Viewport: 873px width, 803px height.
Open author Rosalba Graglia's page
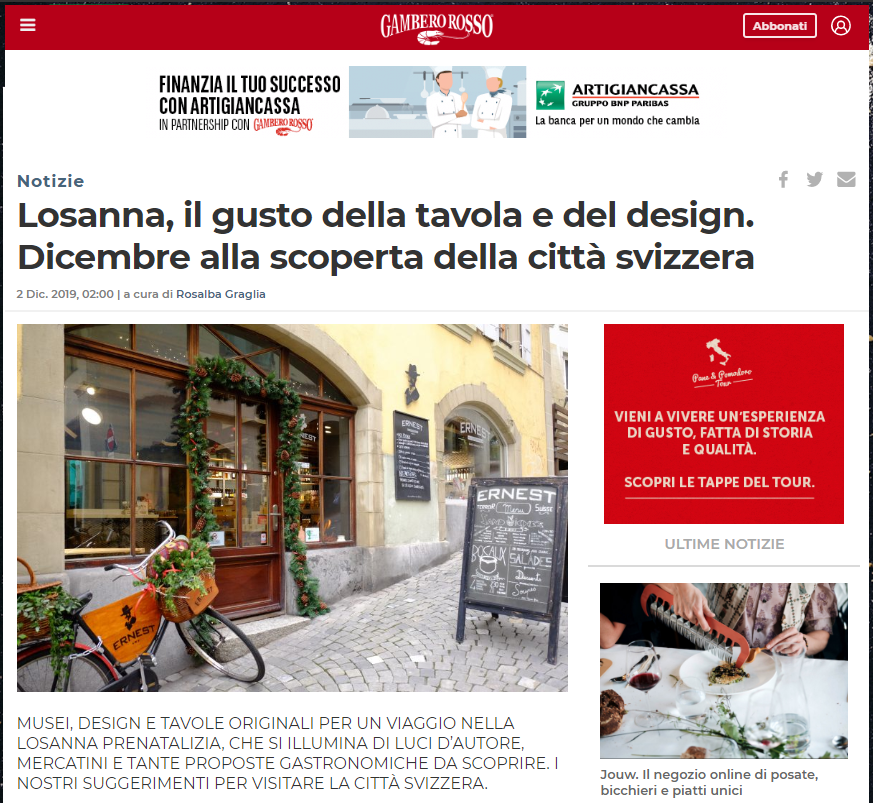pos(220,294)
